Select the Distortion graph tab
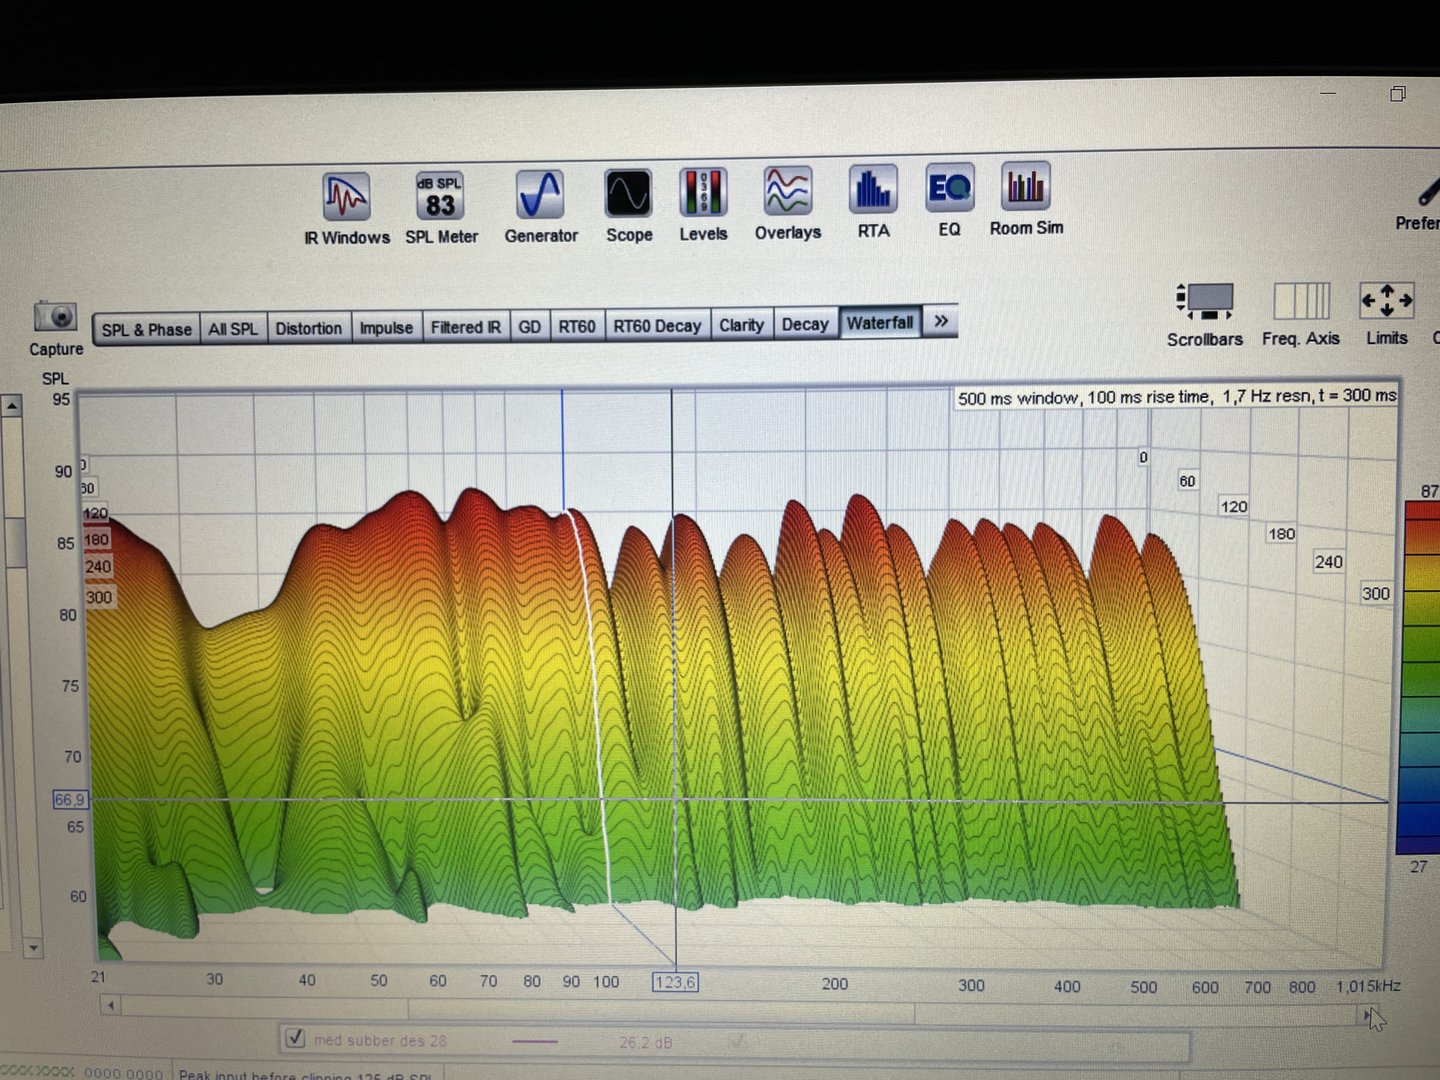Viewport: 1440px width, 1080px height. [x=309, y=328]
